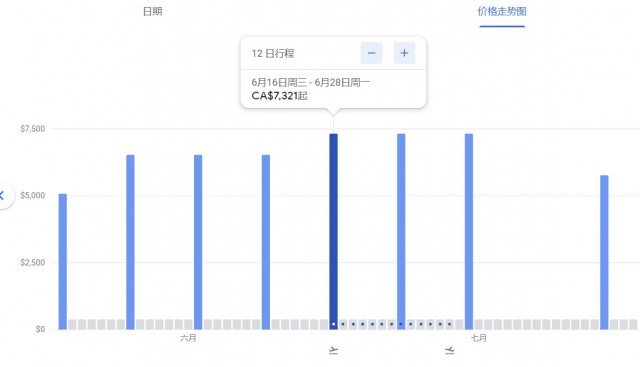Click the 6月16日周三 - 6月28日周一 date range
The image size is (640, 367).
311,82
